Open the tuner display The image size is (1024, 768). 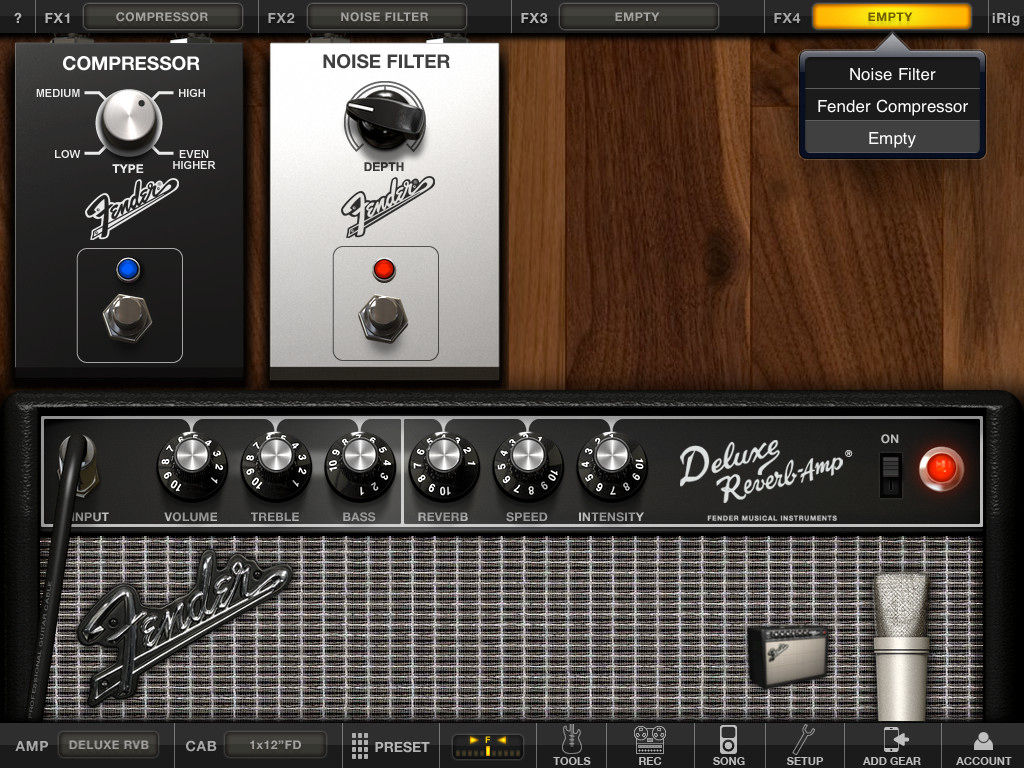coord(488,746)
